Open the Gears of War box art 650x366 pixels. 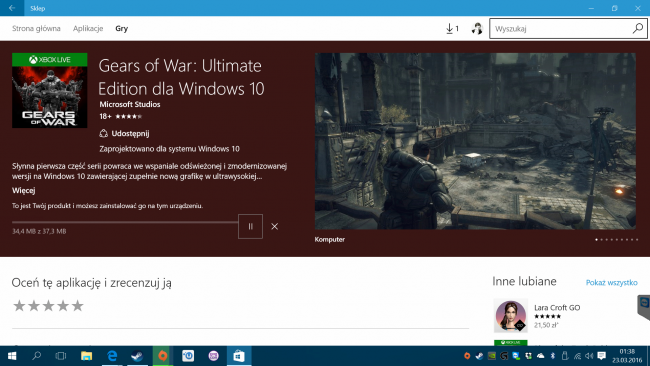[x=50, y=90]
